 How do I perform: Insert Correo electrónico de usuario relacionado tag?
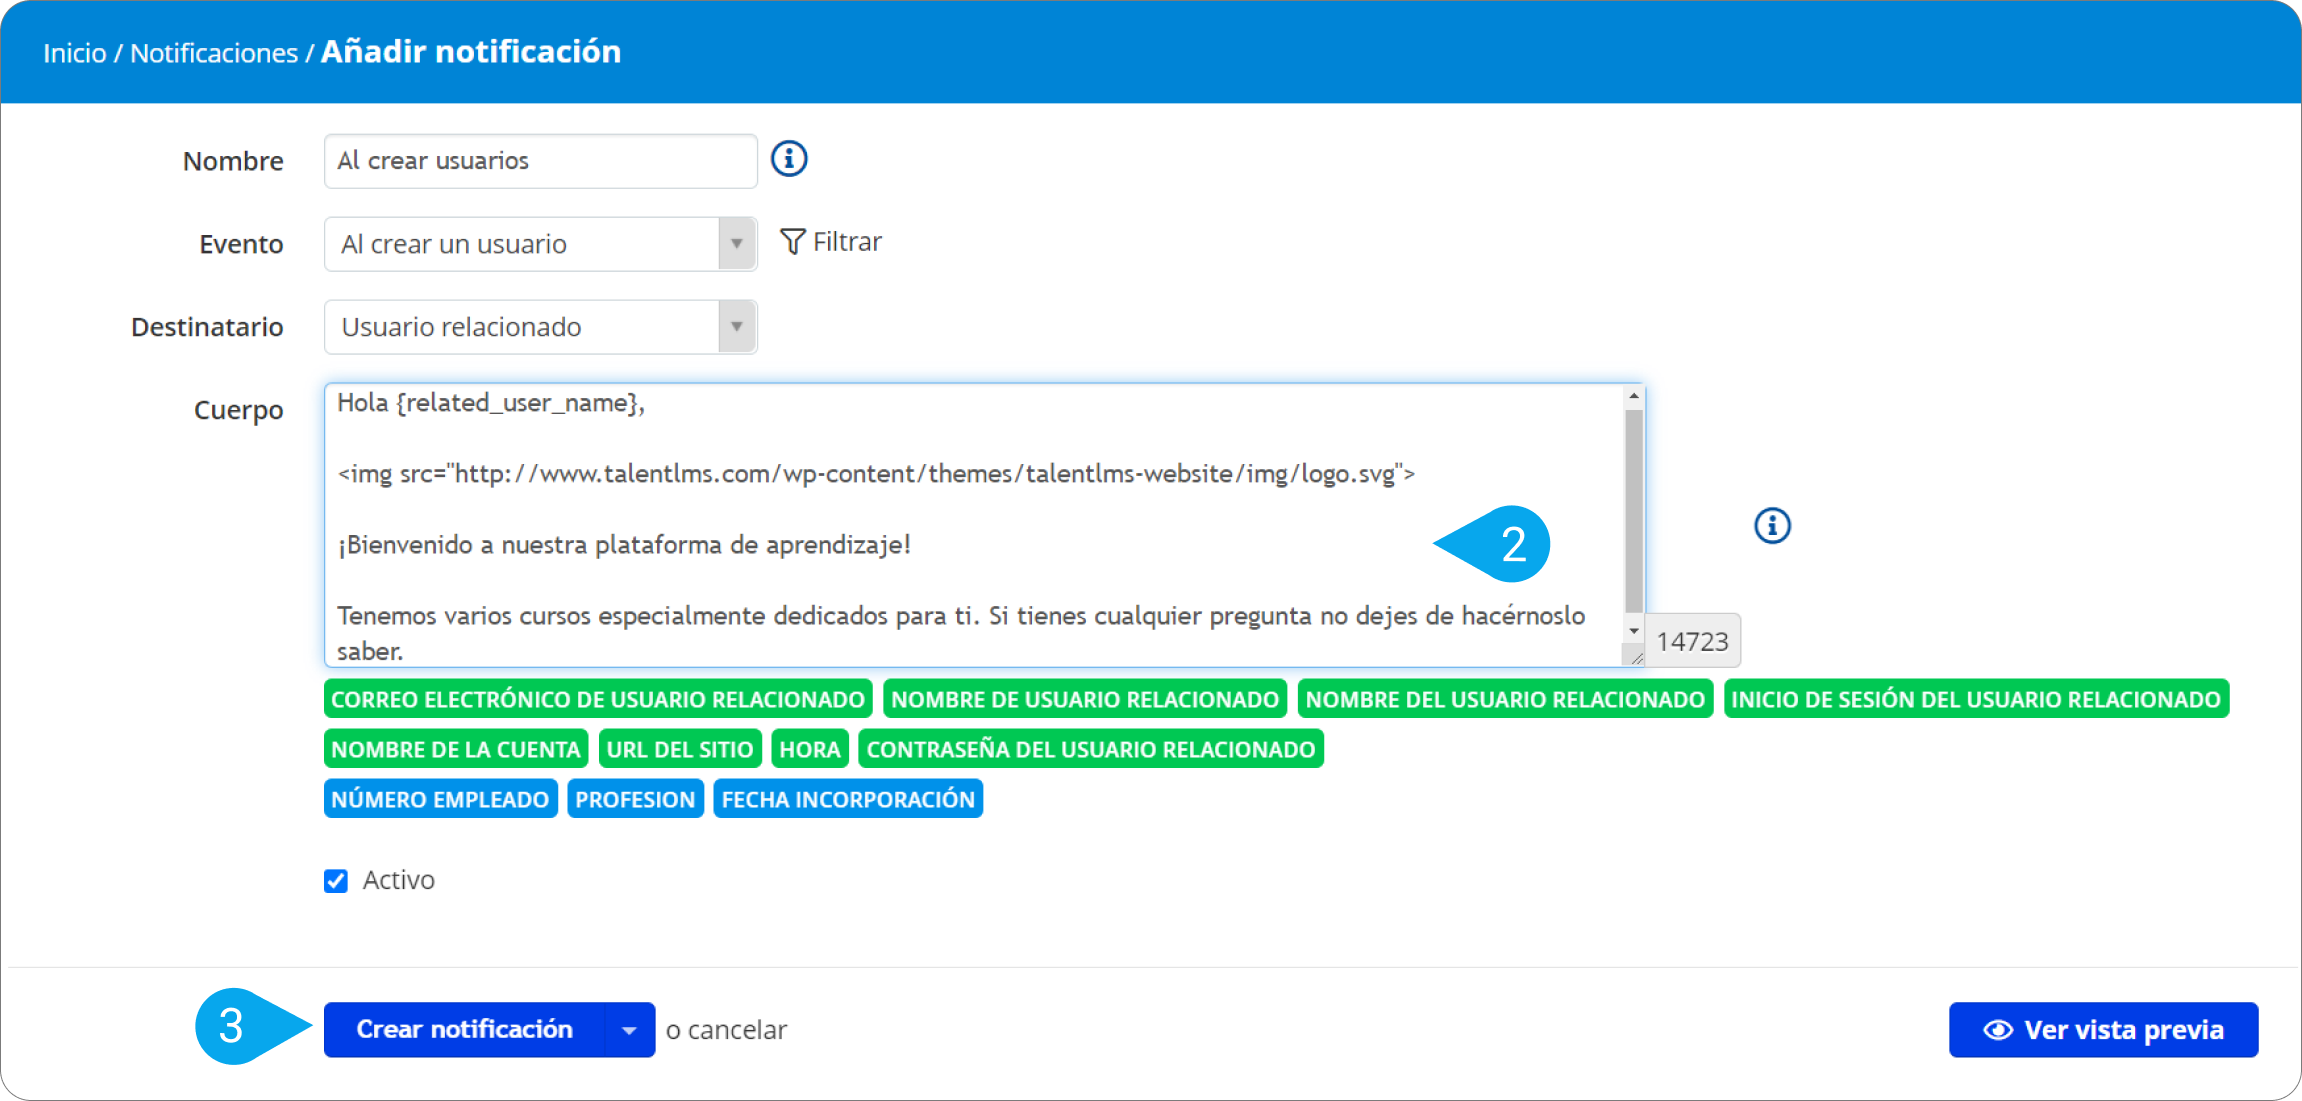tap(598, 699)
